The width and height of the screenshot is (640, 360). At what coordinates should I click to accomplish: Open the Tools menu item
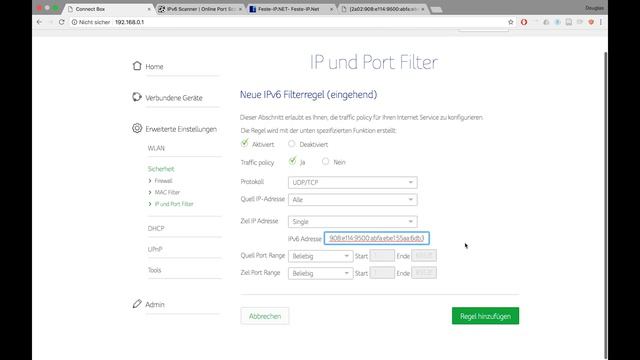click(154, 270)
